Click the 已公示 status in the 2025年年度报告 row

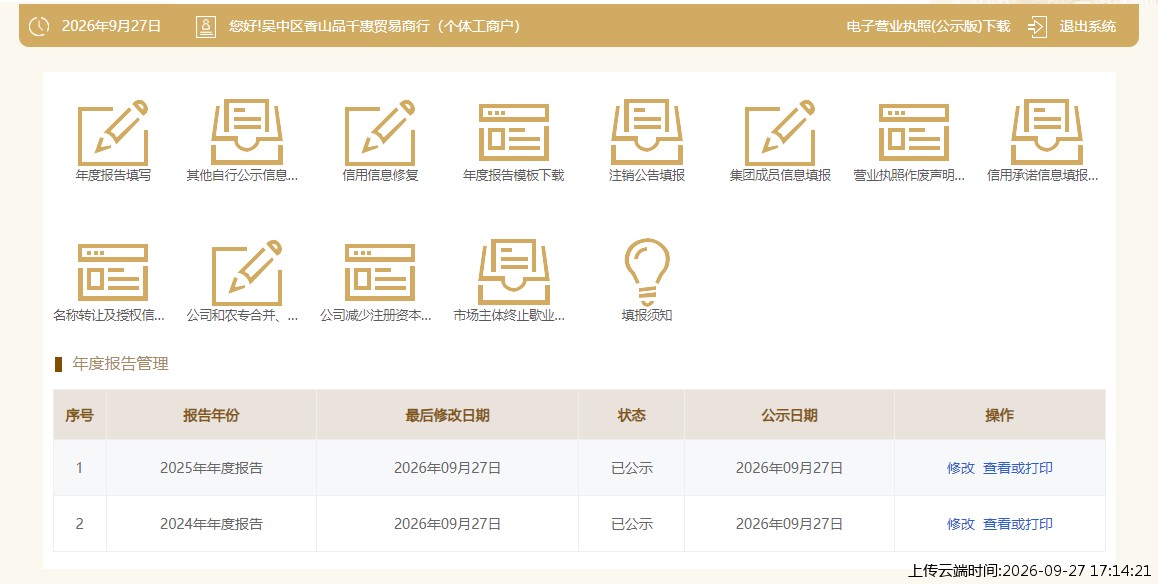(632, 468)
